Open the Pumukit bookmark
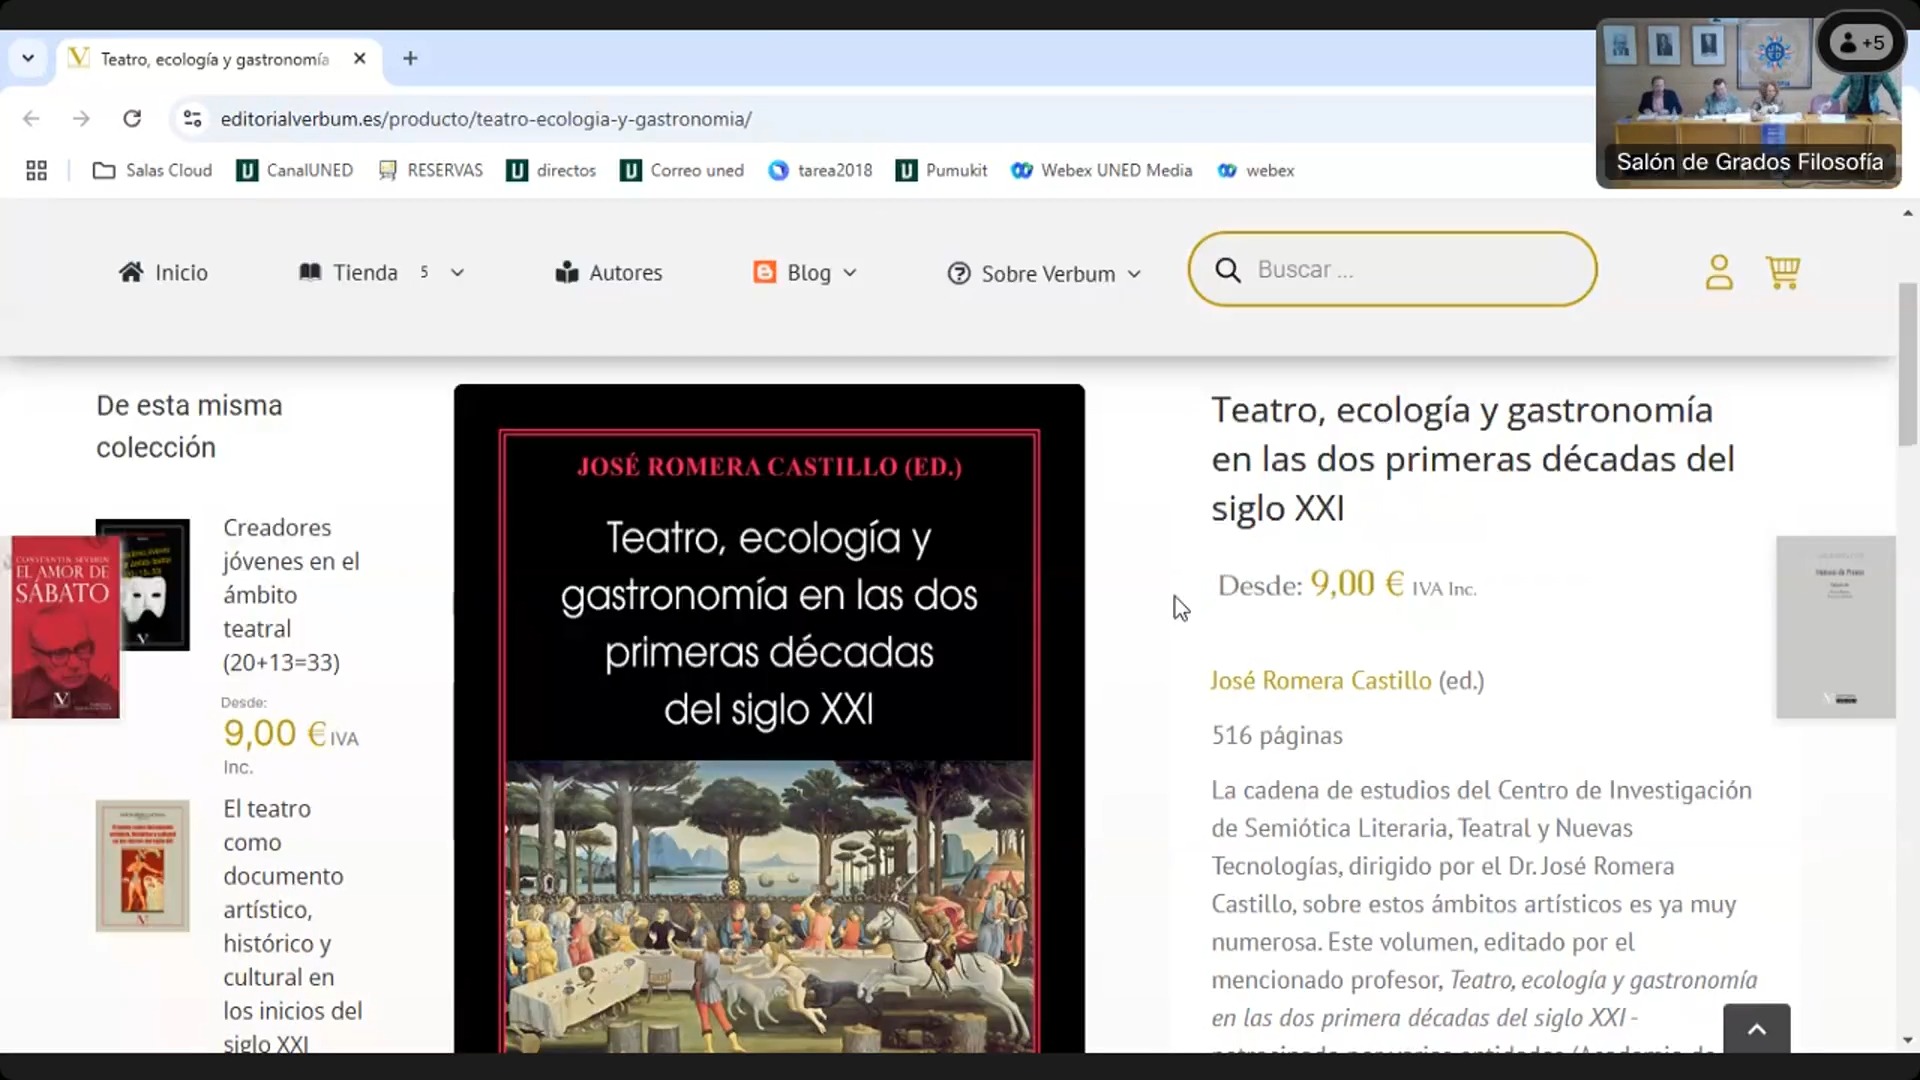This screenshot has width=1920, height=1080. click(942, 171)
